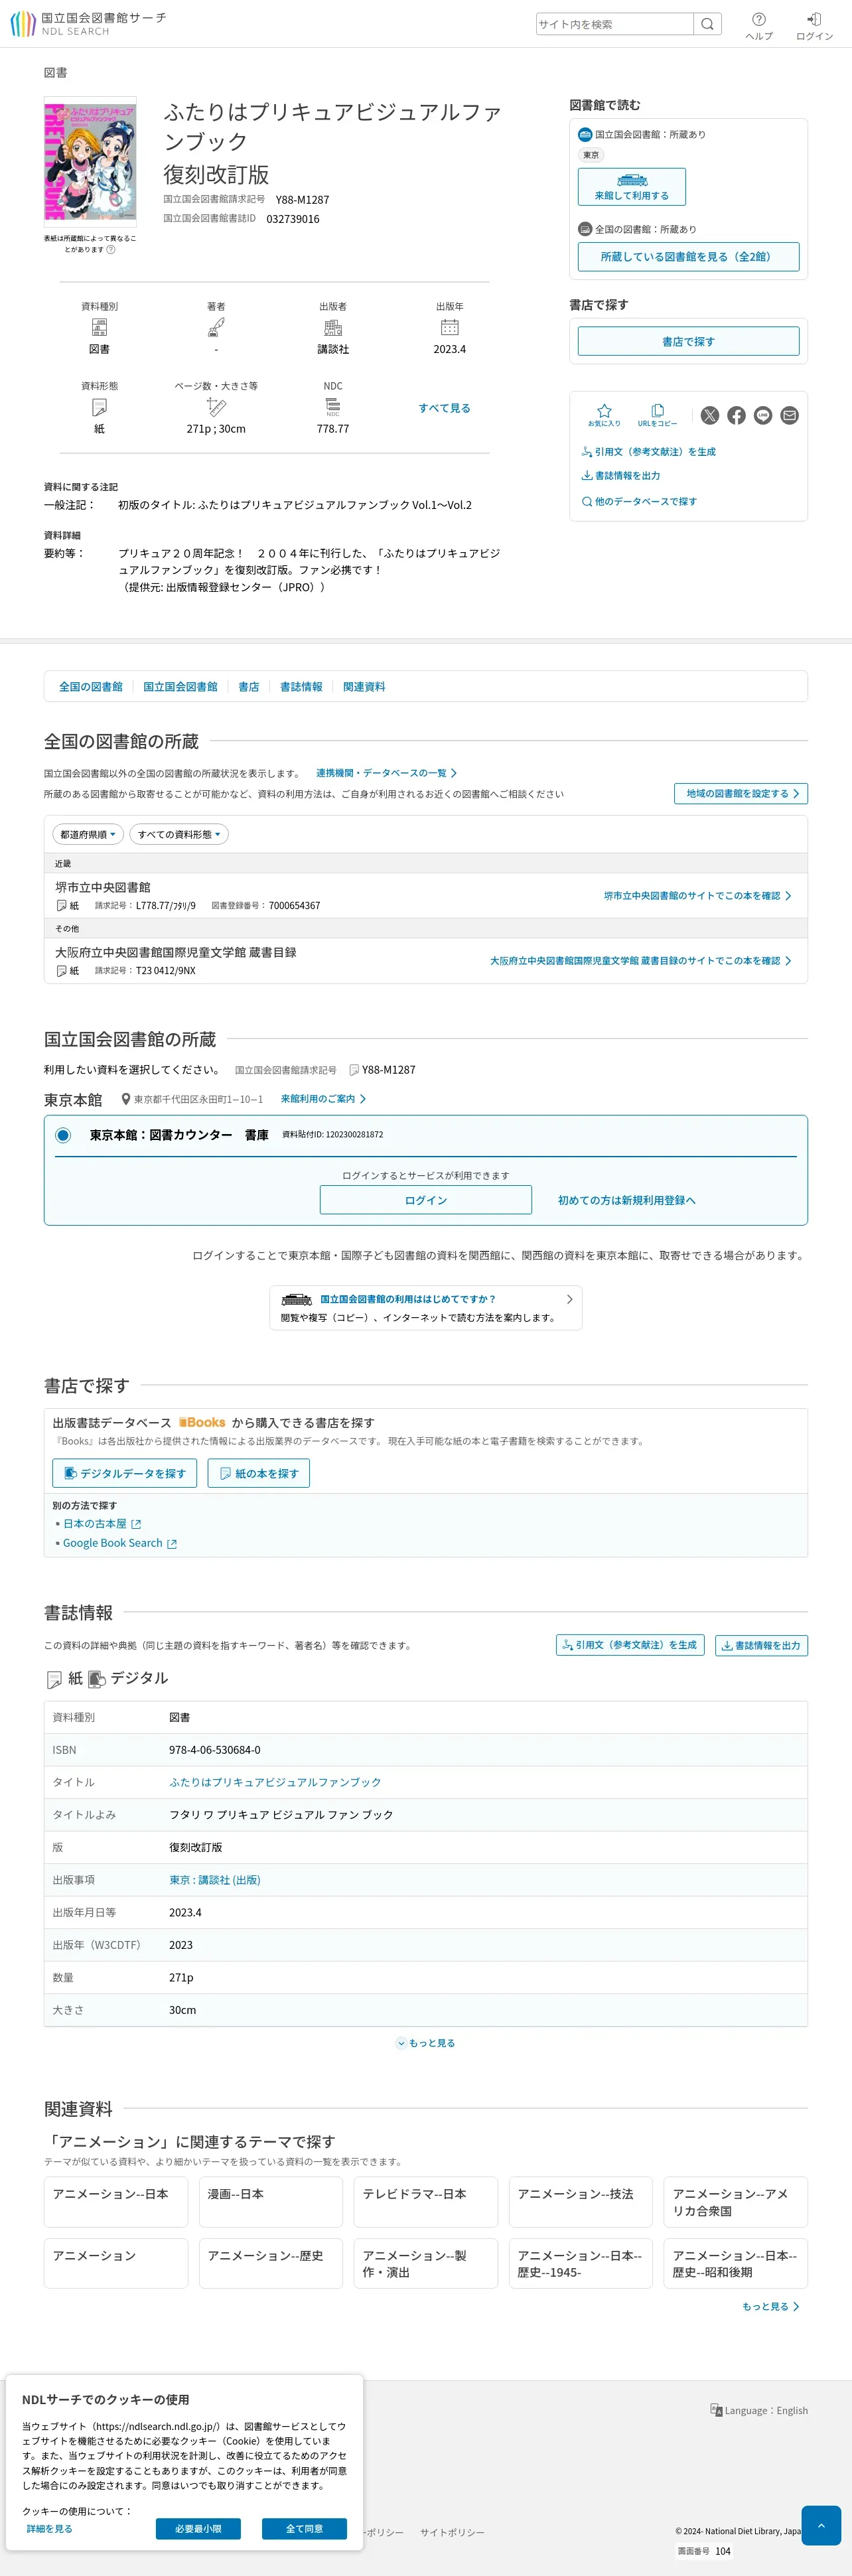852x2576 pixels.
Task: Click the ログイン header icon
Action: (x=814, y=26)
